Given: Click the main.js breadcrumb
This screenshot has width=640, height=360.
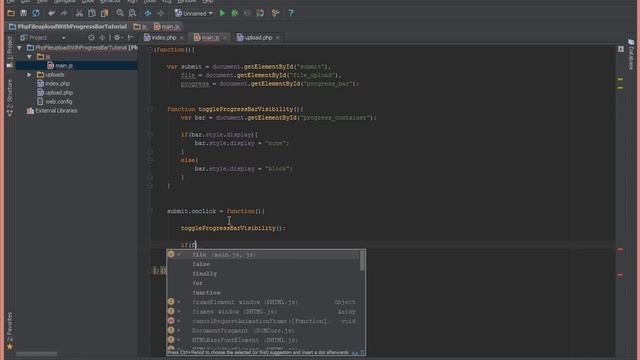Looking at the screenshot, I should (x=167, y=27).
